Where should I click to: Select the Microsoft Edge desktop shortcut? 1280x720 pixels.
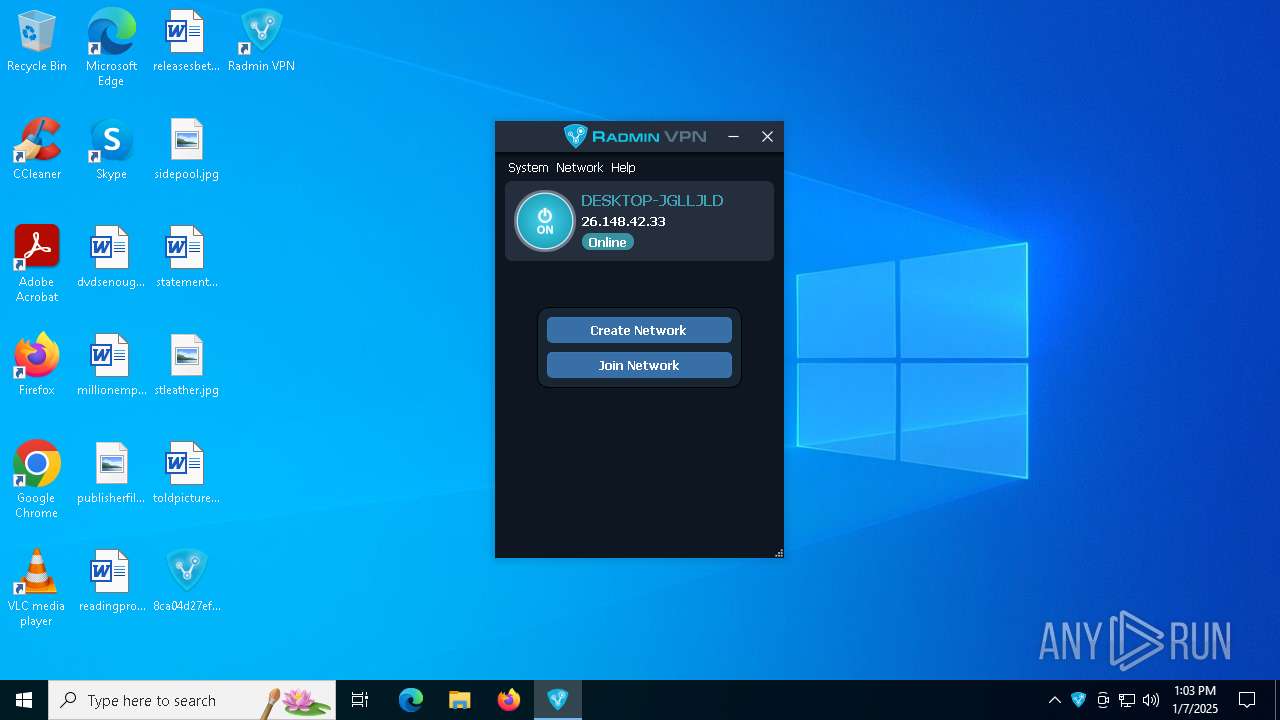[x=111, y=47]
